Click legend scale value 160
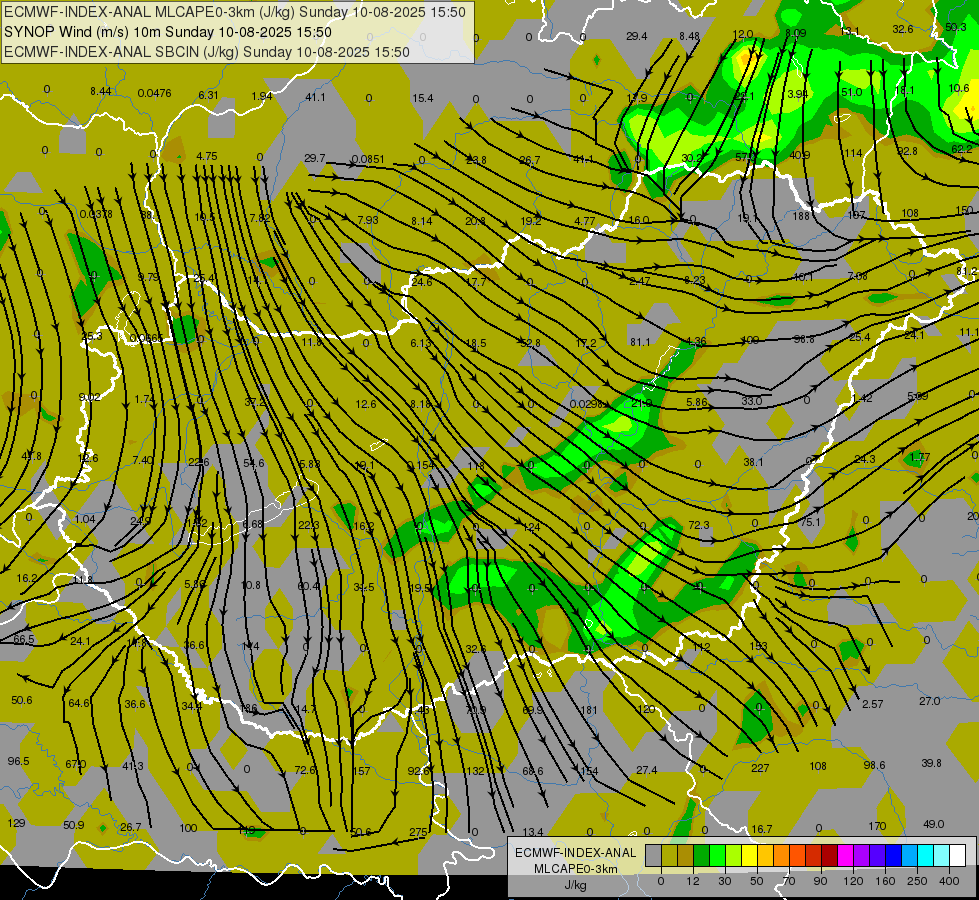This screenshot has width=979, height=900. click(x=885, y=881)
